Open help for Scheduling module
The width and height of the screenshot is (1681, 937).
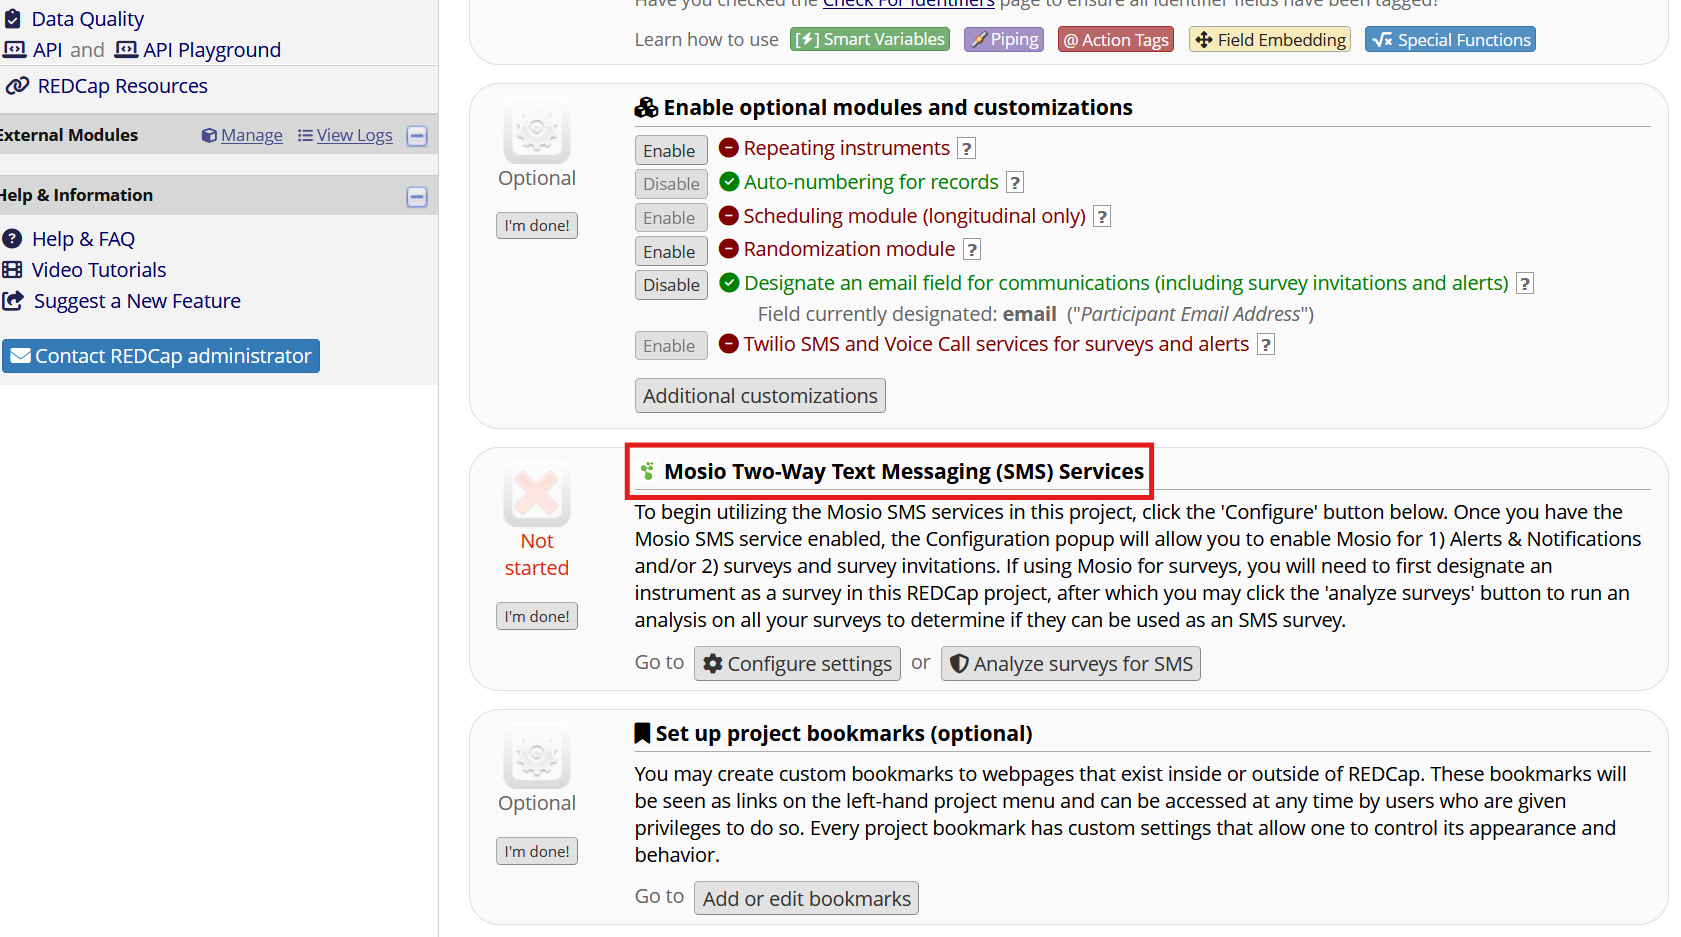click(x=1102, y=217)
